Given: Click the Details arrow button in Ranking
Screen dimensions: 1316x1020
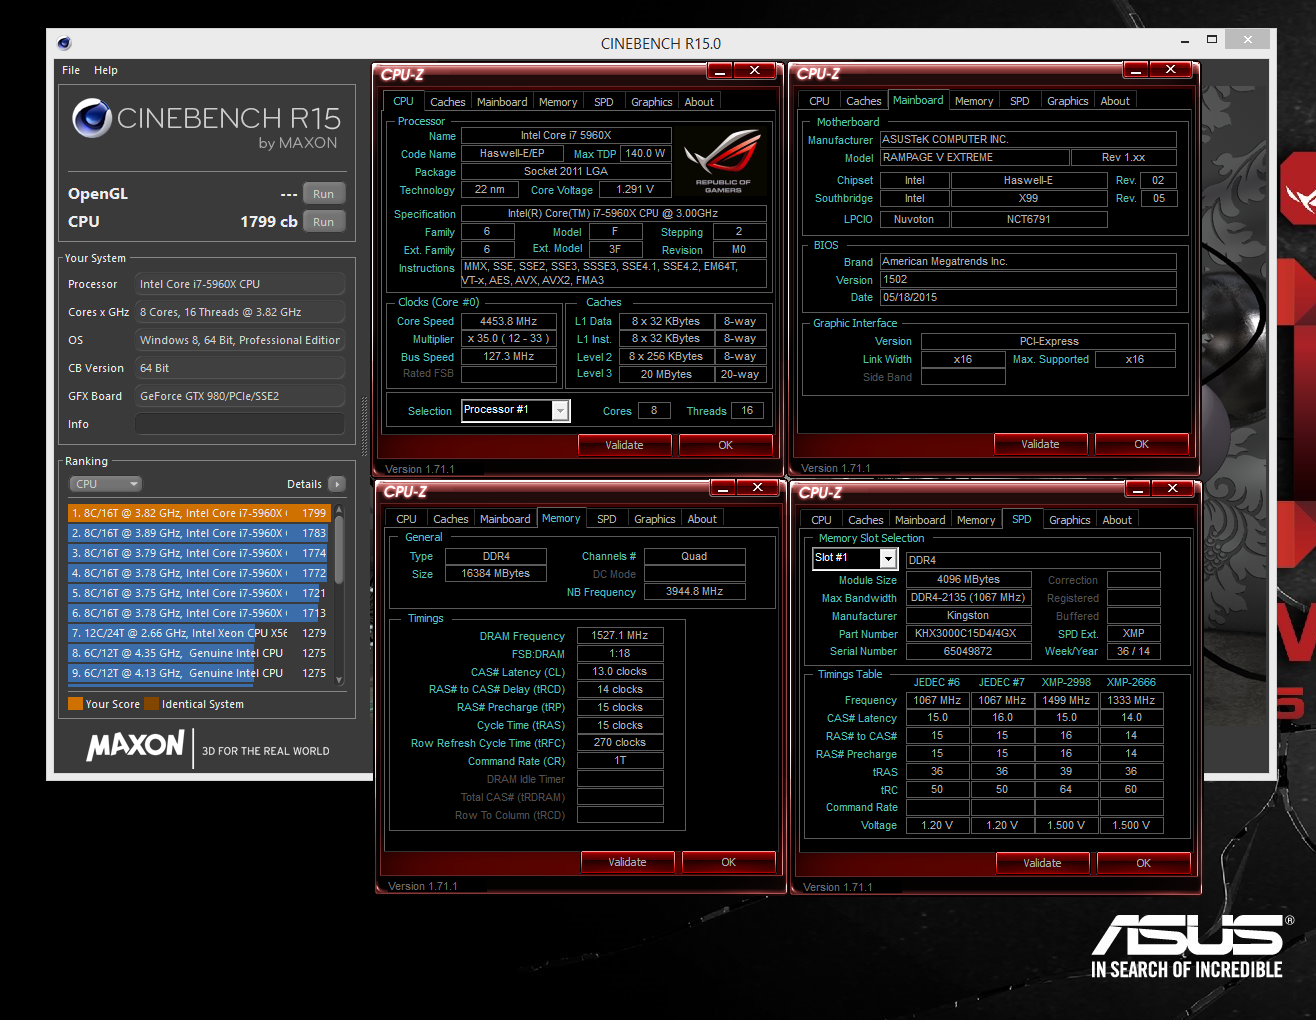Looking at the screenshot, I should pyautogui.click(x=337, y=484).
